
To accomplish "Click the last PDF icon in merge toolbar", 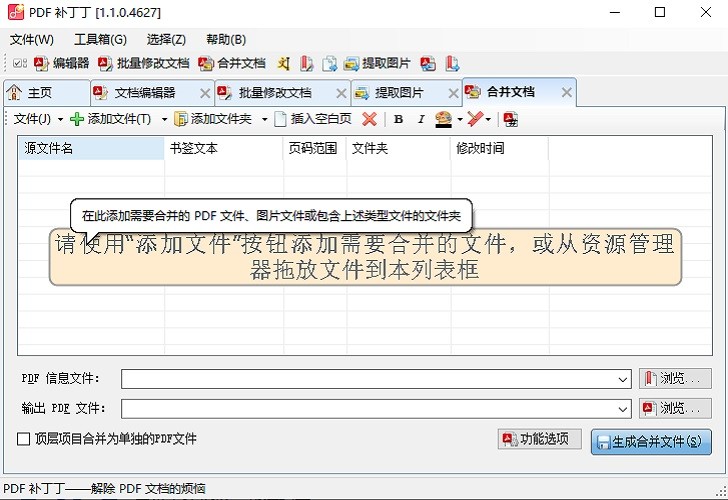I will pos(511,119).
